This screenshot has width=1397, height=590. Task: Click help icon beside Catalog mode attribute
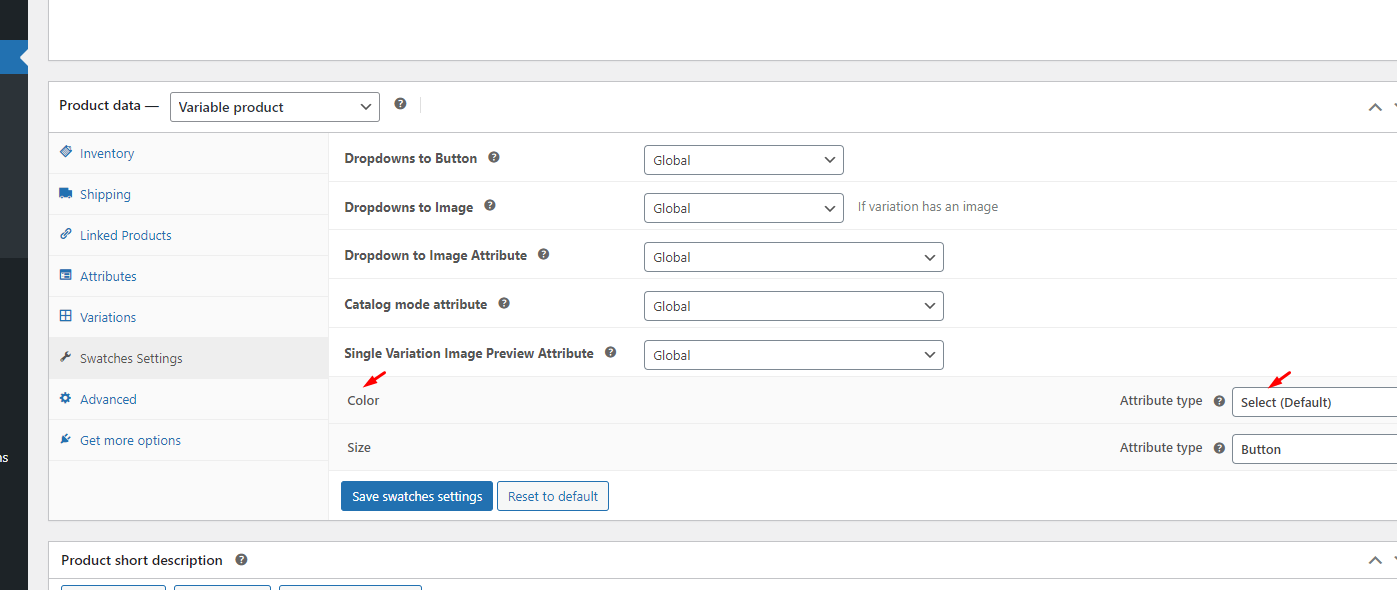click(504, 303)
